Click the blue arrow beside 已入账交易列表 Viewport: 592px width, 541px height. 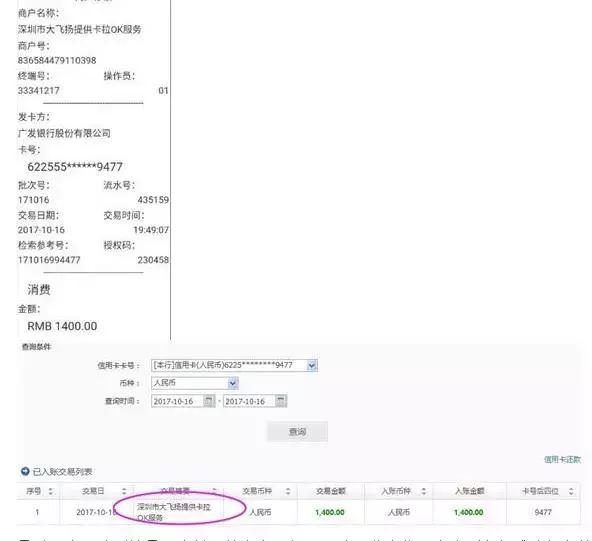25,471
